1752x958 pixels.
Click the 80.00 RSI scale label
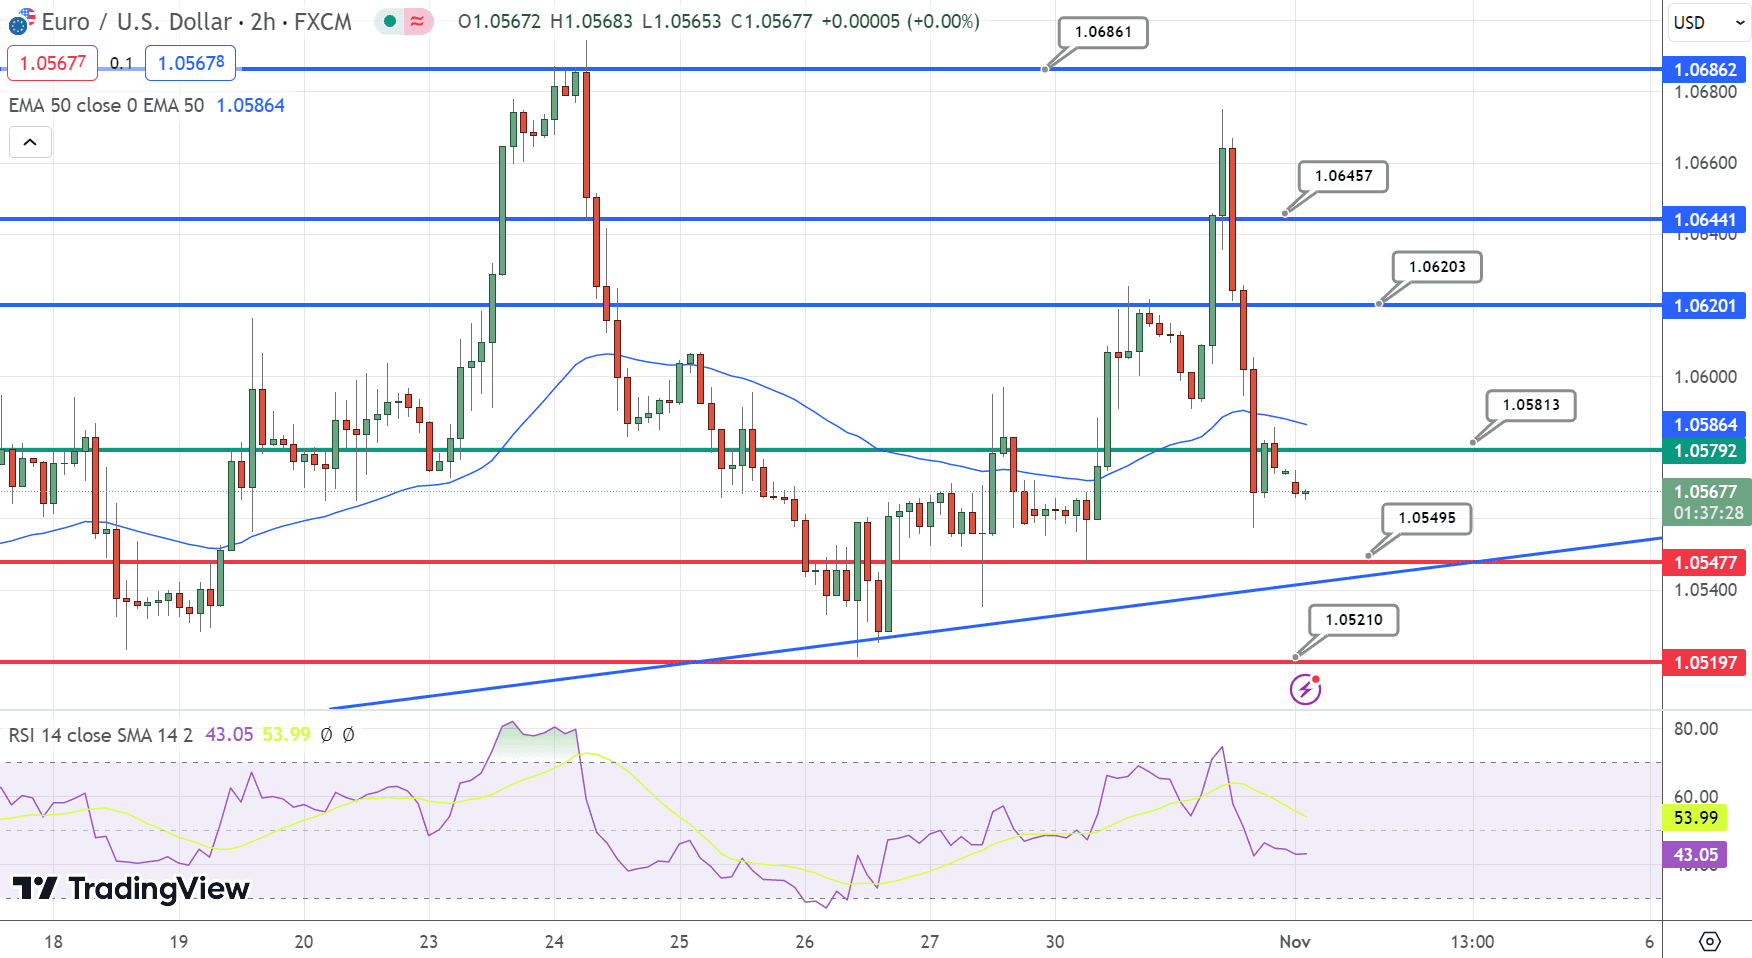pyautogui.click(x=1696, y=729)
